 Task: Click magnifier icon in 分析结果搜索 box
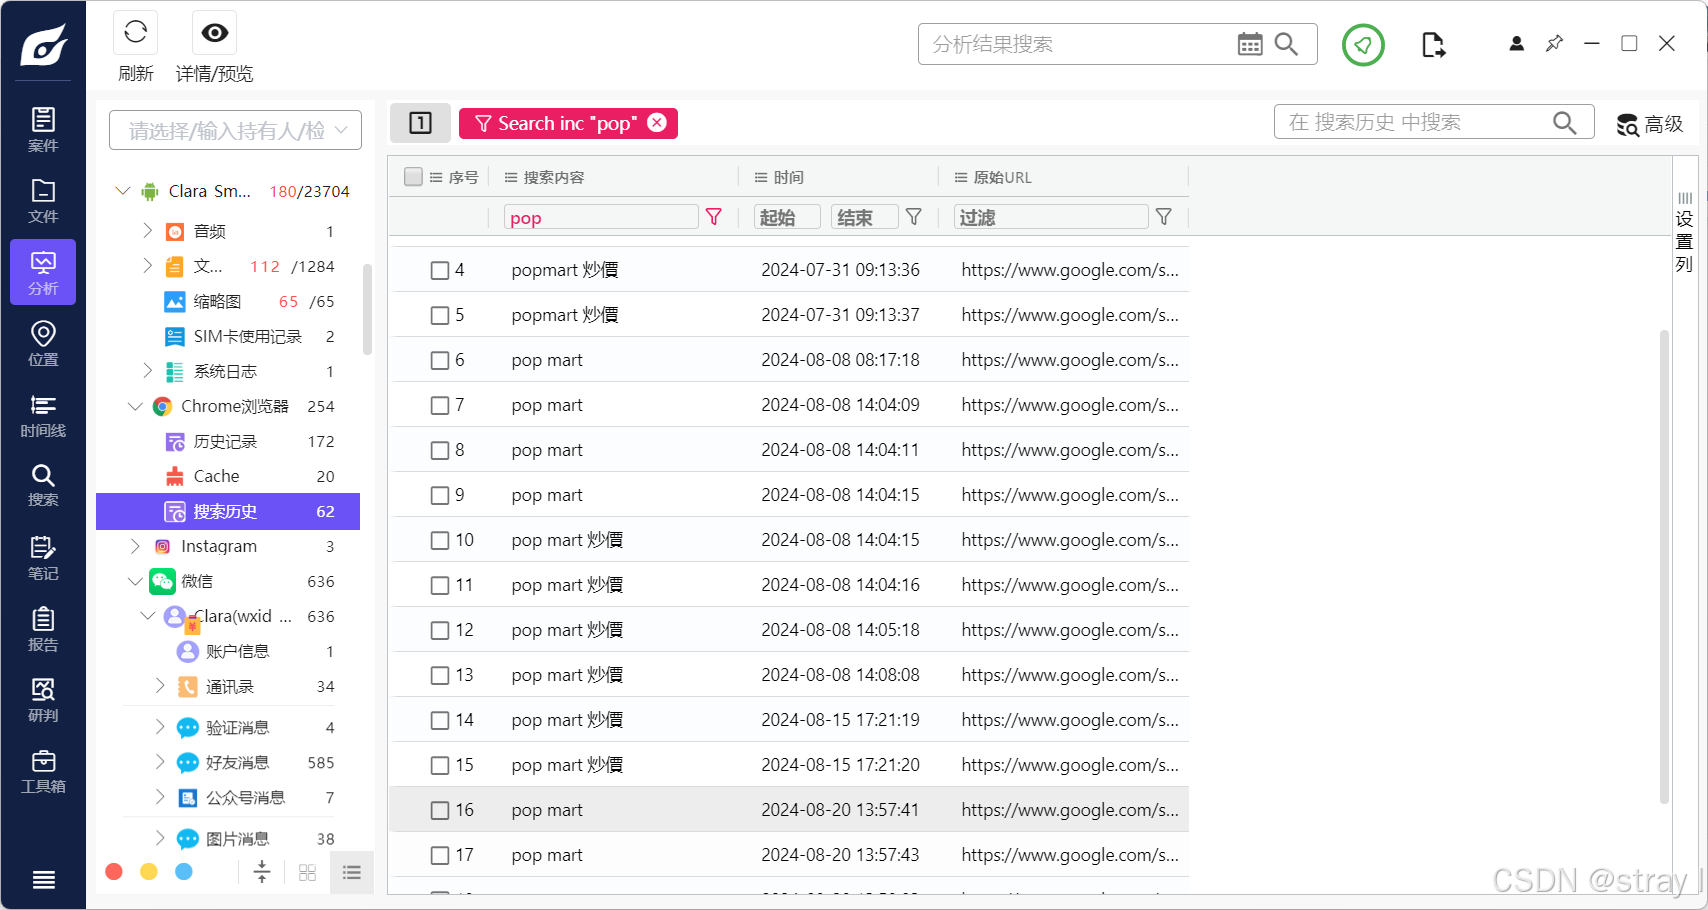pyautogui.click(x=1287, y=44)
